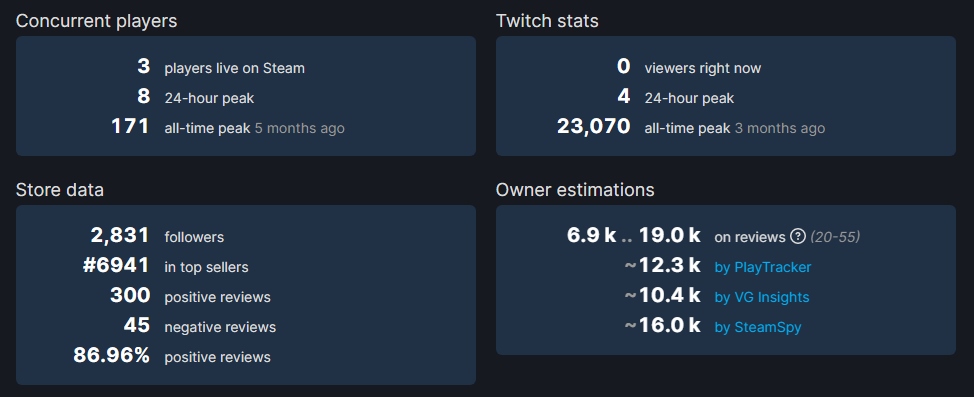Click the 300 positive reviews number
The width and height of the screenshot is (974, 397).
[x=130, y=295]
